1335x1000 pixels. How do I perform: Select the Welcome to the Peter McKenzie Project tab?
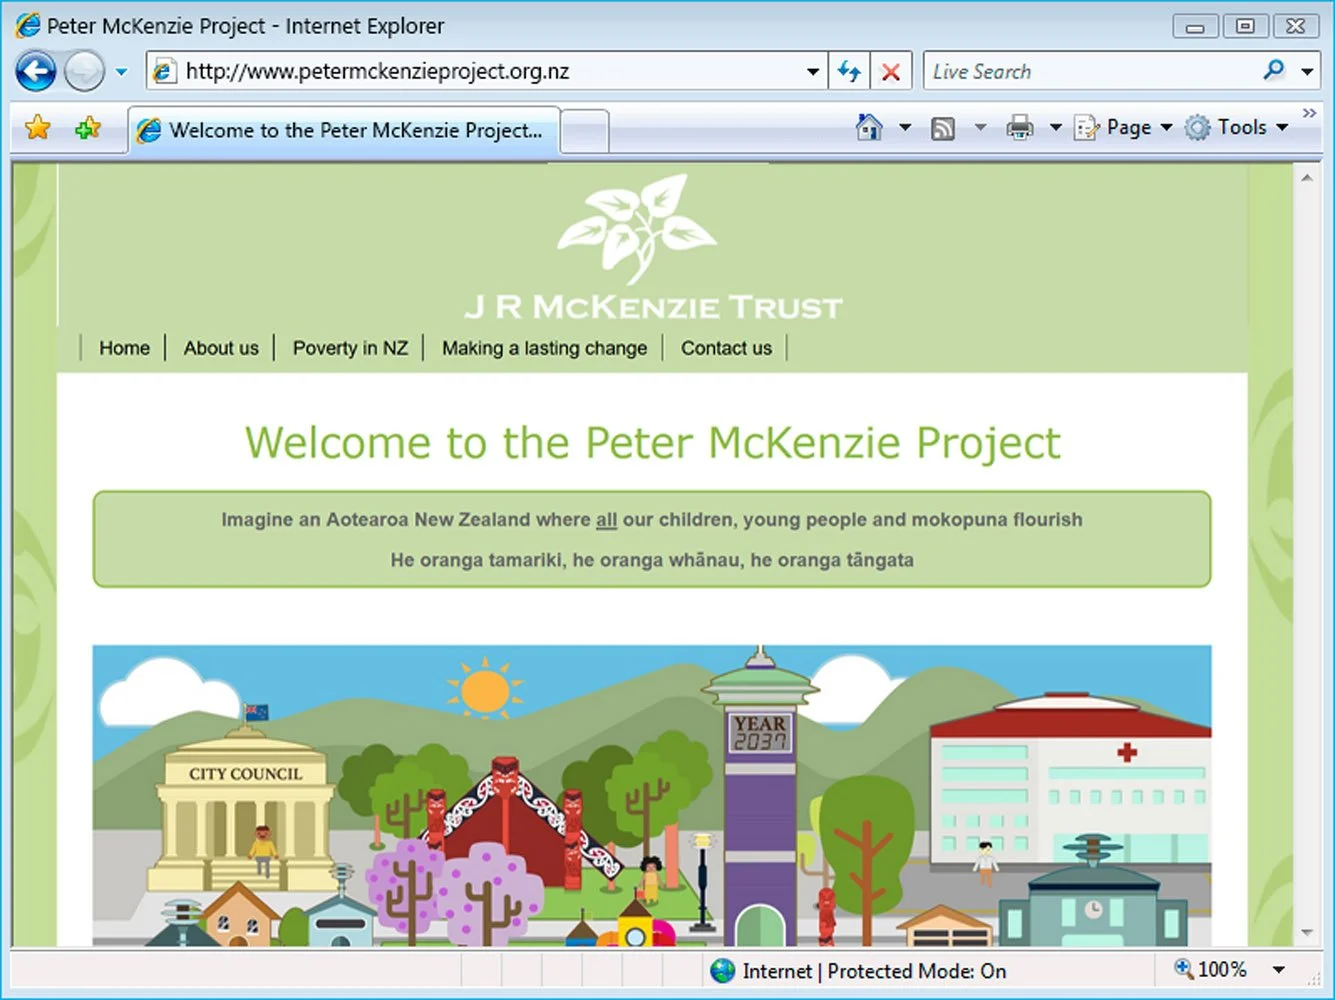343,130
